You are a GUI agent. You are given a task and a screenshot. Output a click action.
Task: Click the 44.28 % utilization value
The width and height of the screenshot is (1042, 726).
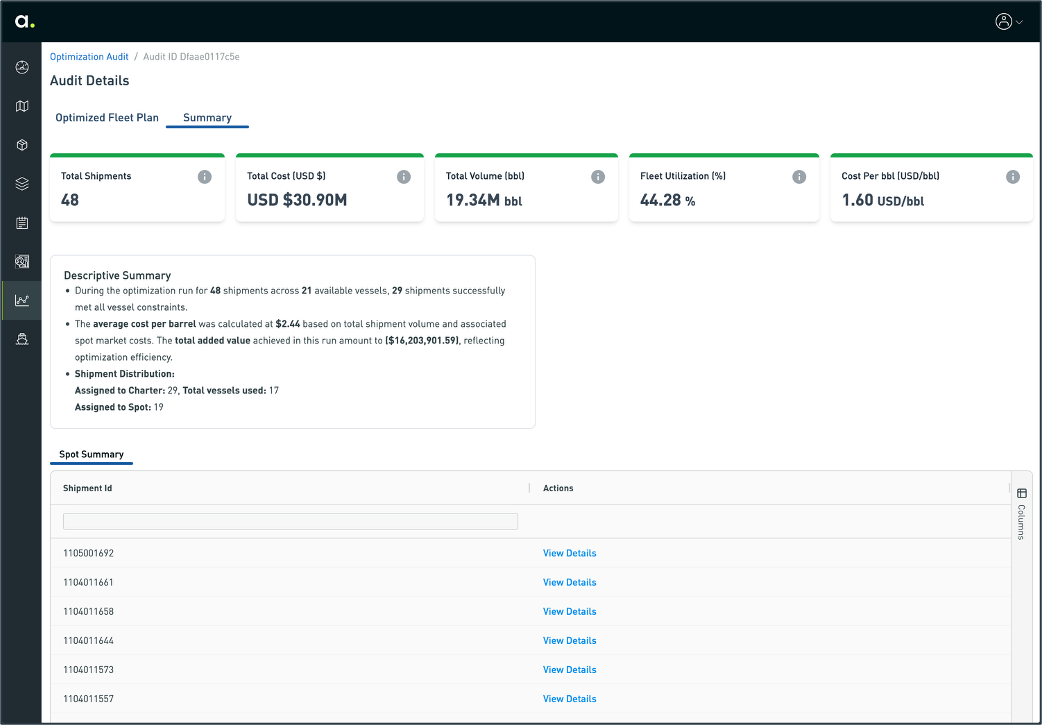pyautogui.click(x=668, y=200)
